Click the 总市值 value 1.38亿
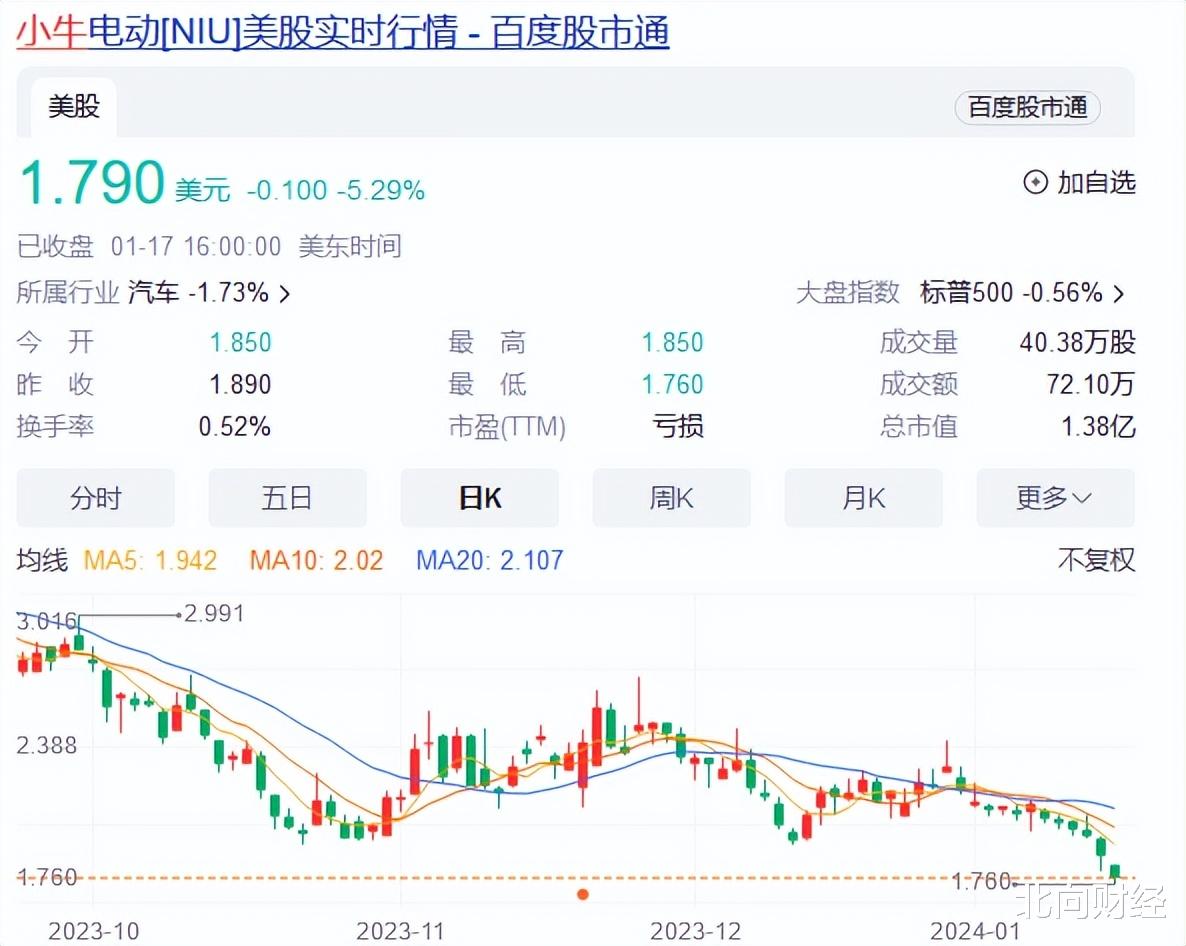The image size is (1186, 946). coord(1098,426)
